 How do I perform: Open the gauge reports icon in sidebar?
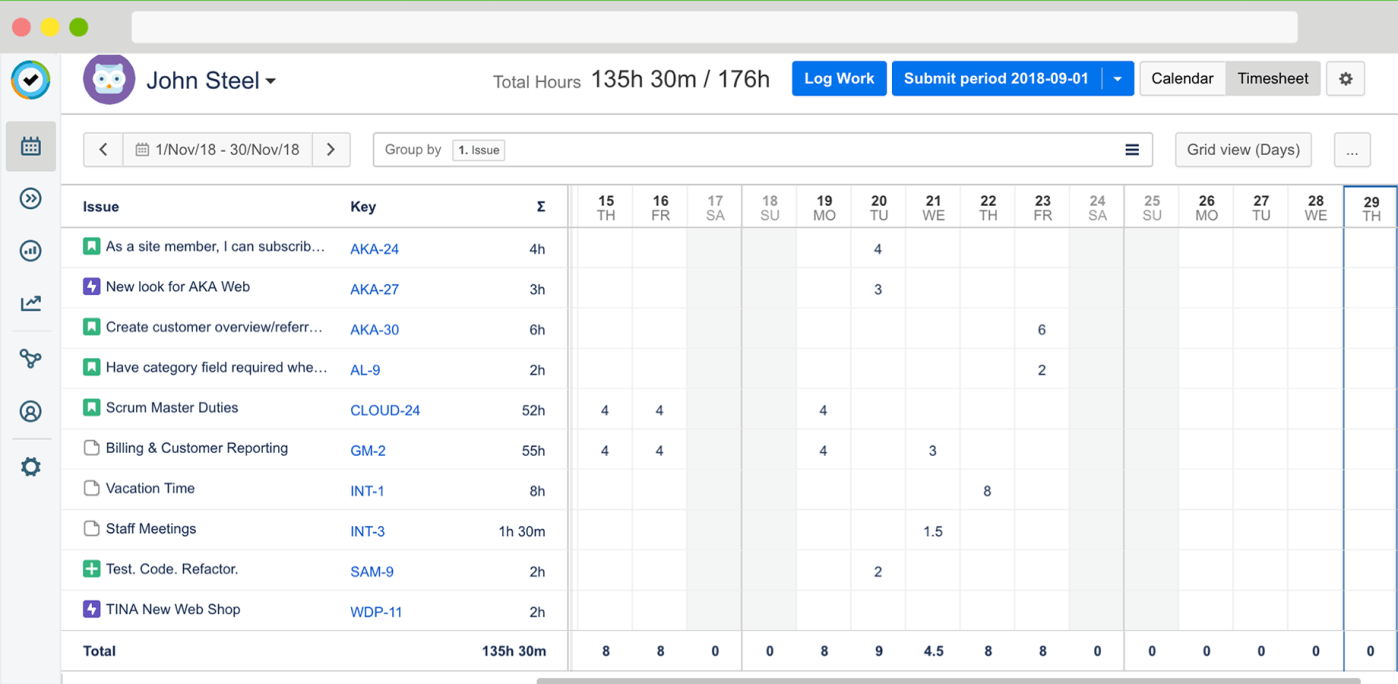point(31,251)
